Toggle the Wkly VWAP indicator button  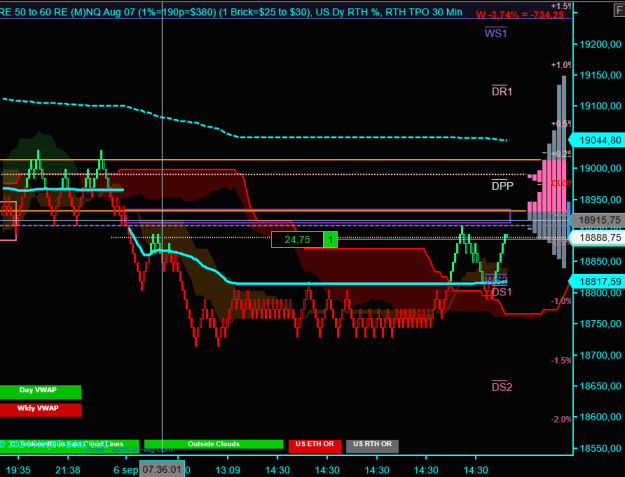pyautogui.click(x=40, y=410)
